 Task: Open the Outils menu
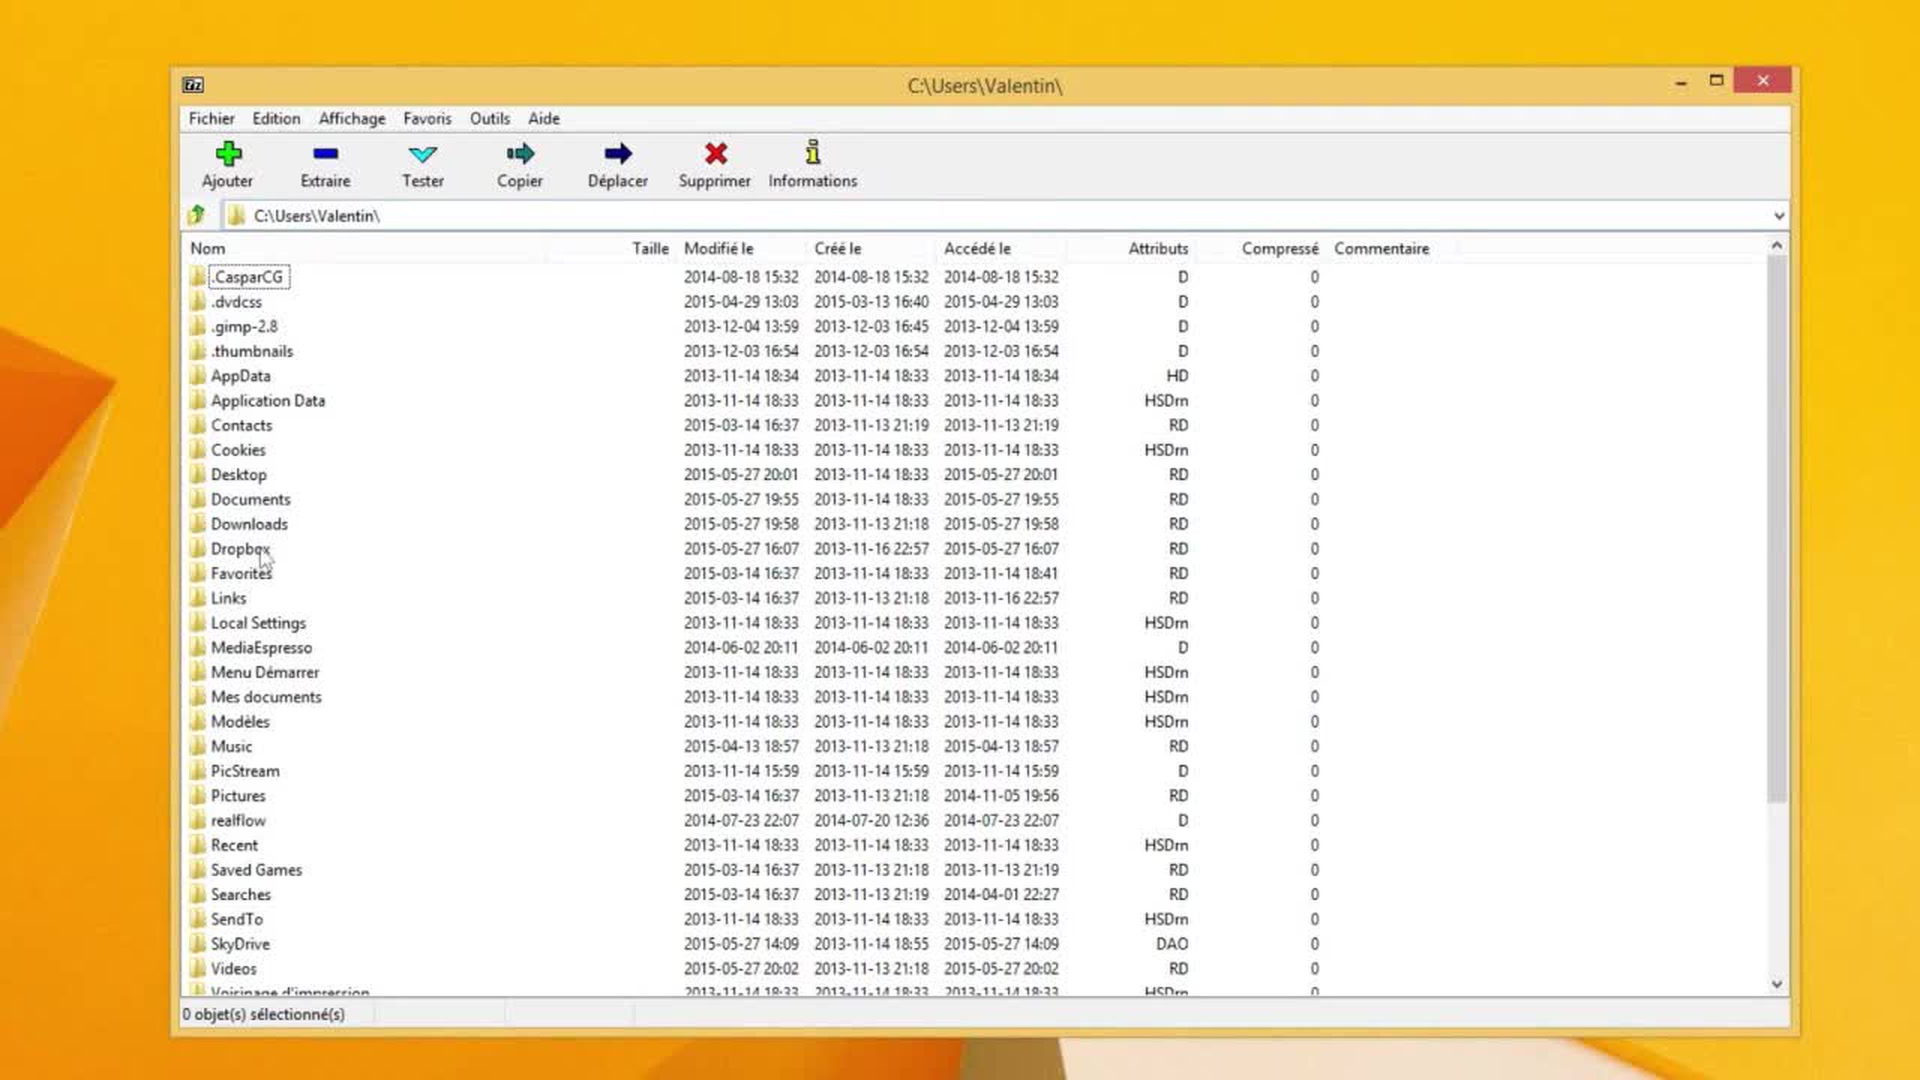tap(489, 118)
